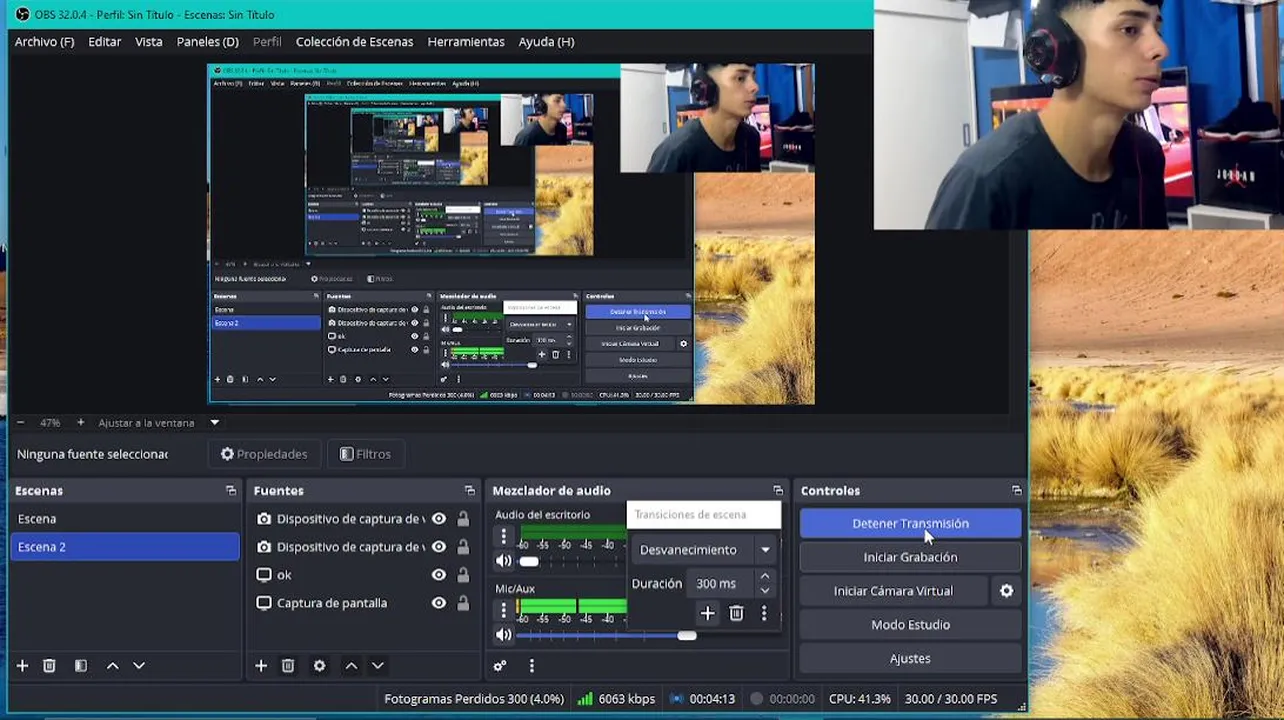
Task: Open Ayuda (H) menu
Action: (546, 42)
